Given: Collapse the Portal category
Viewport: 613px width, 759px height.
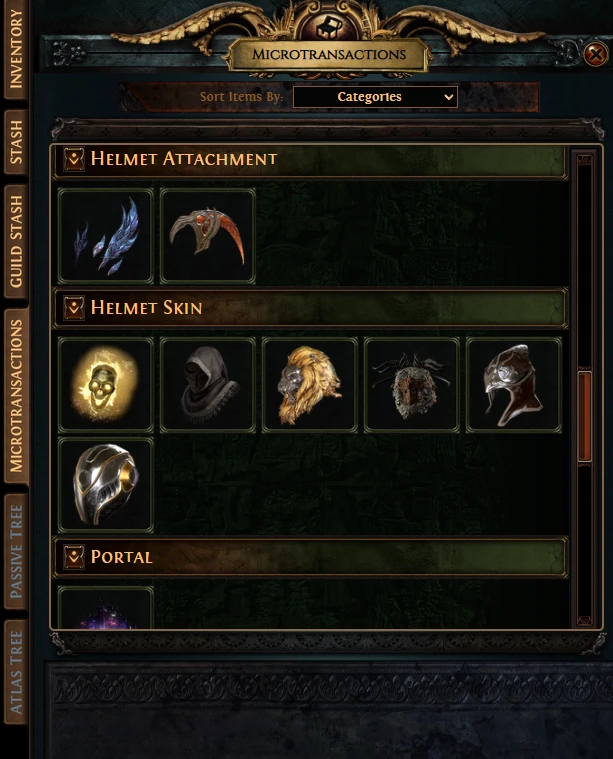Looking at the screenshot, I should (x=74, y=557).
